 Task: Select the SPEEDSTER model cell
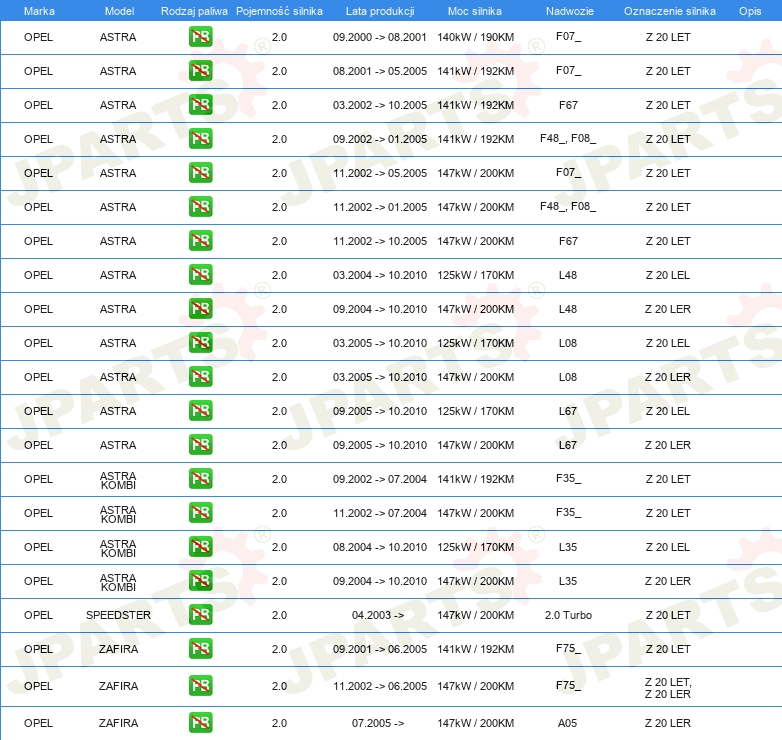pyautogui.click(x=118, y=615)
